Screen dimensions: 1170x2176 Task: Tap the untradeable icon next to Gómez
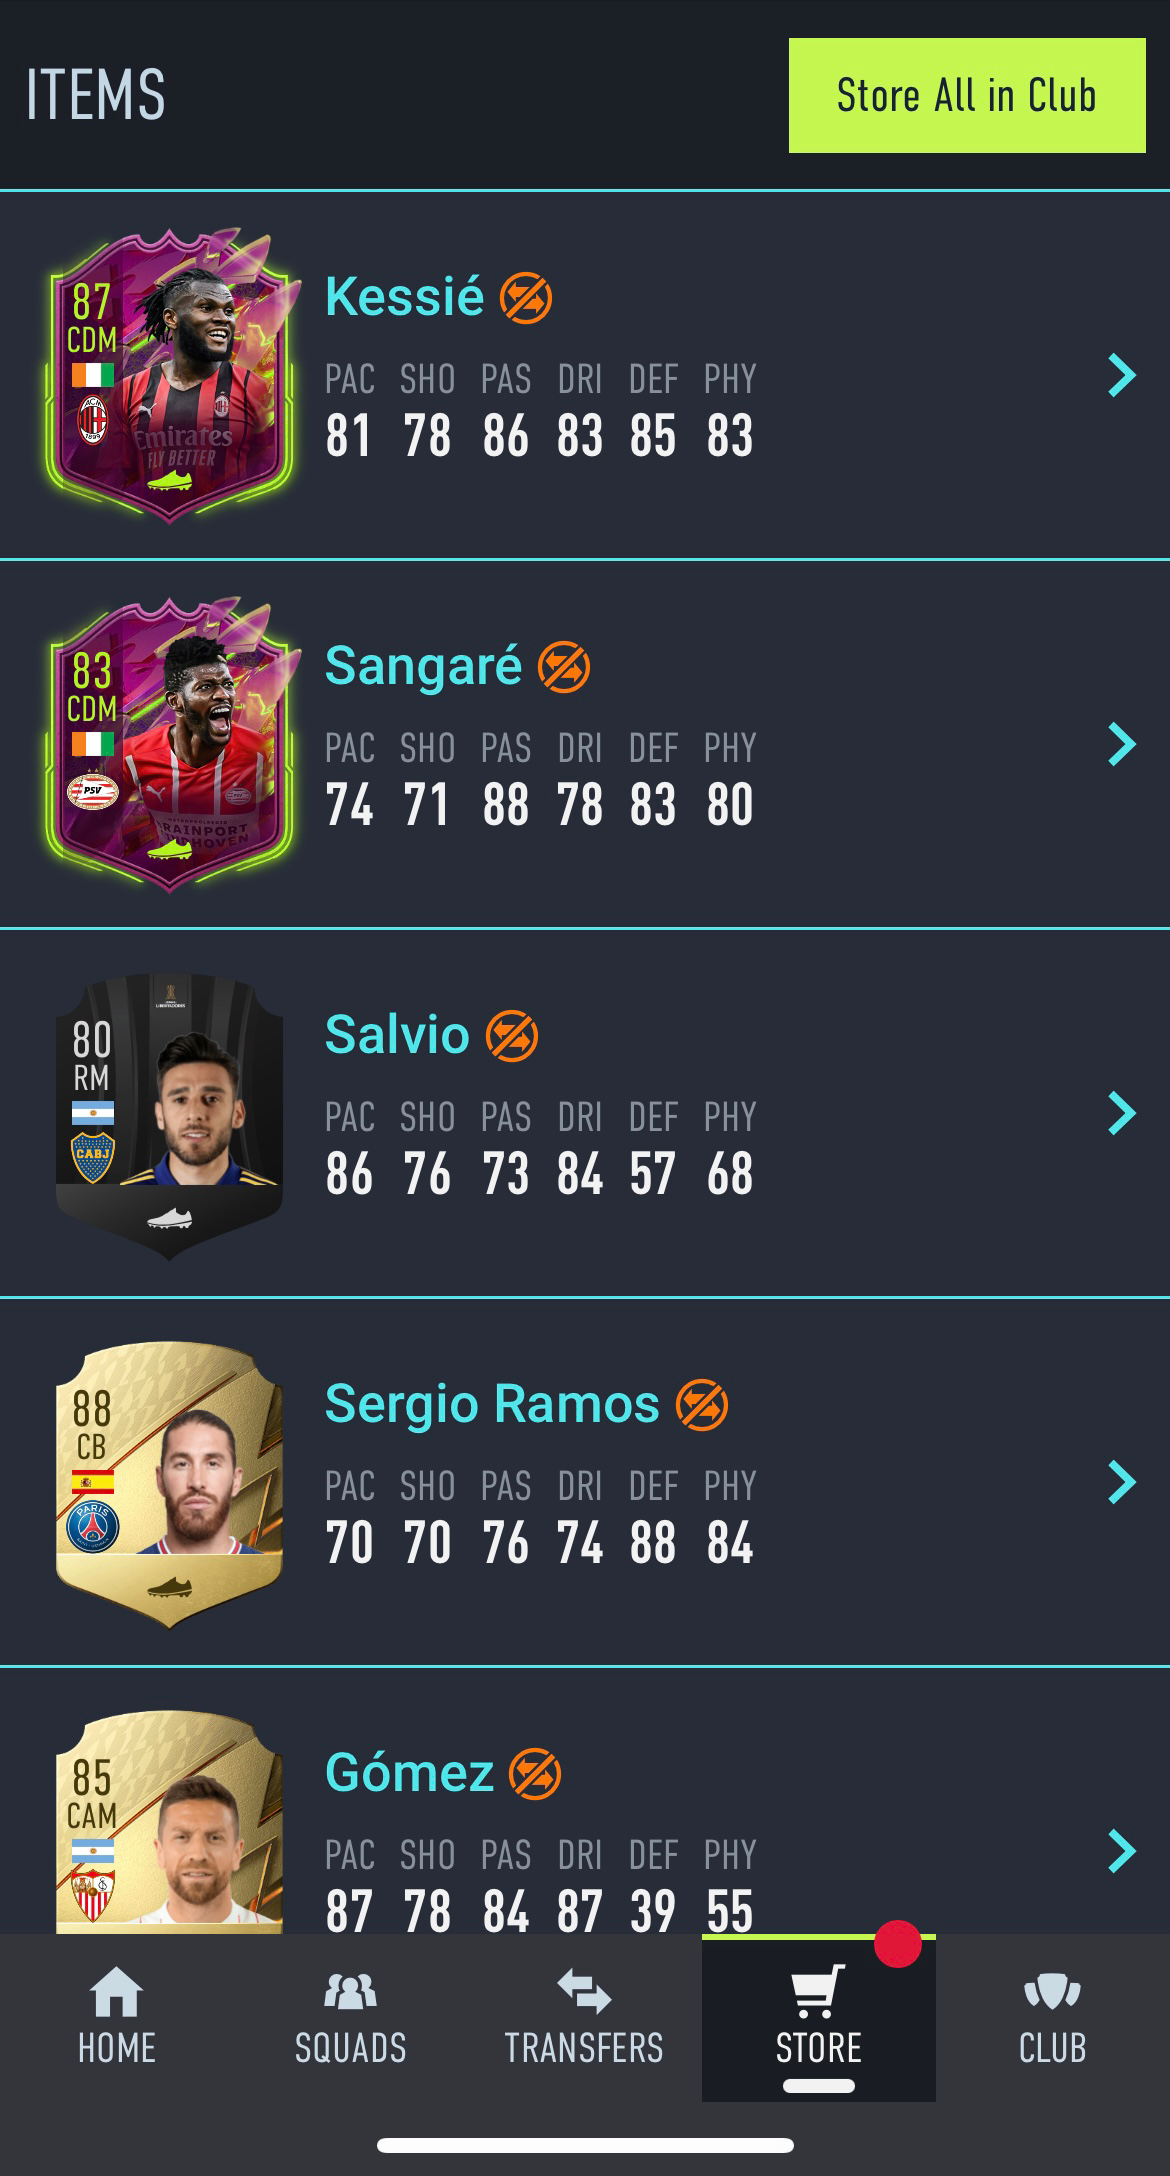(x=535, y=1774)
